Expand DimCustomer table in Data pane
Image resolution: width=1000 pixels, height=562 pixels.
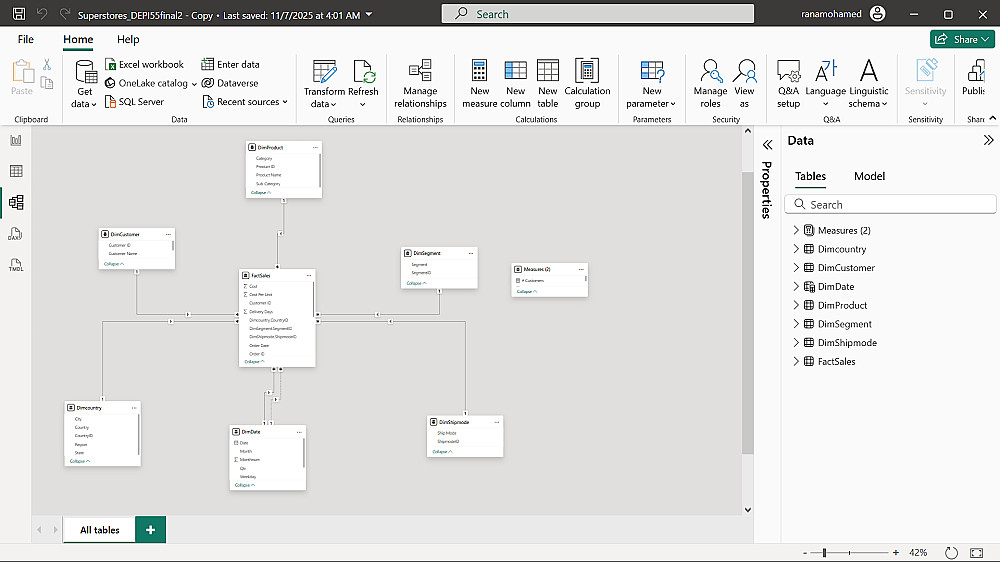tap(796, 267)
